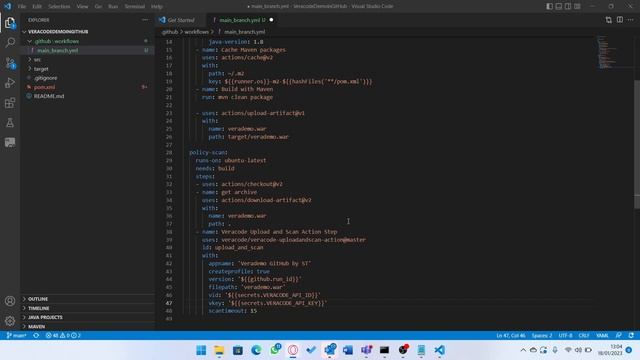Click the main* git branch indicator
Viewport: 640px width, 360px height.
click(16, 336)
